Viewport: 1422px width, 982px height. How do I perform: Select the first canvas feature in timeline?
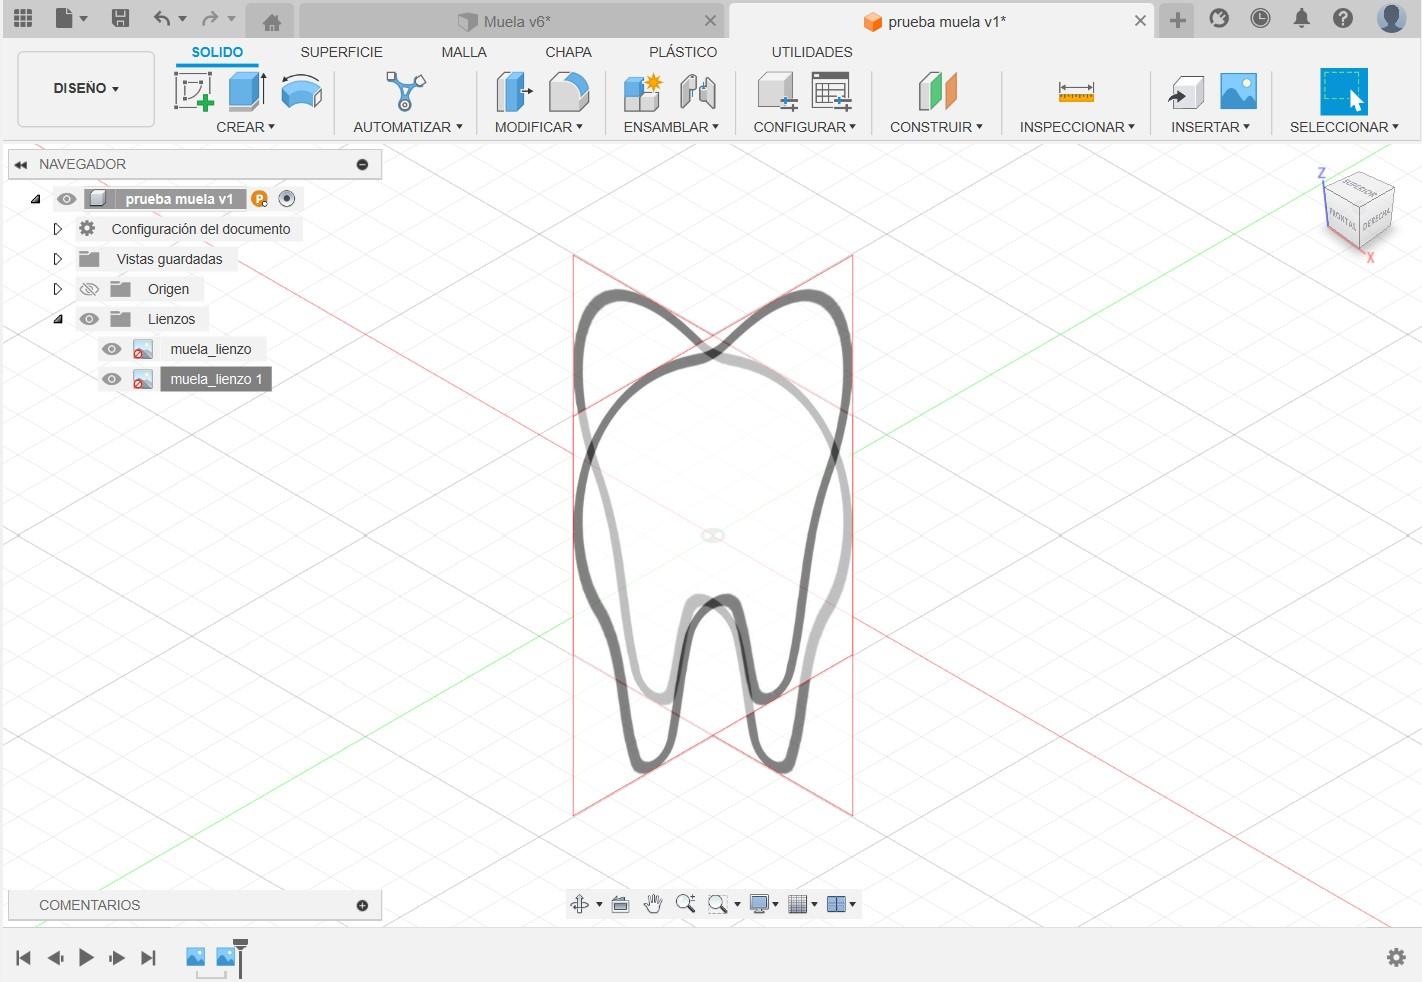[x=195, y=957]
